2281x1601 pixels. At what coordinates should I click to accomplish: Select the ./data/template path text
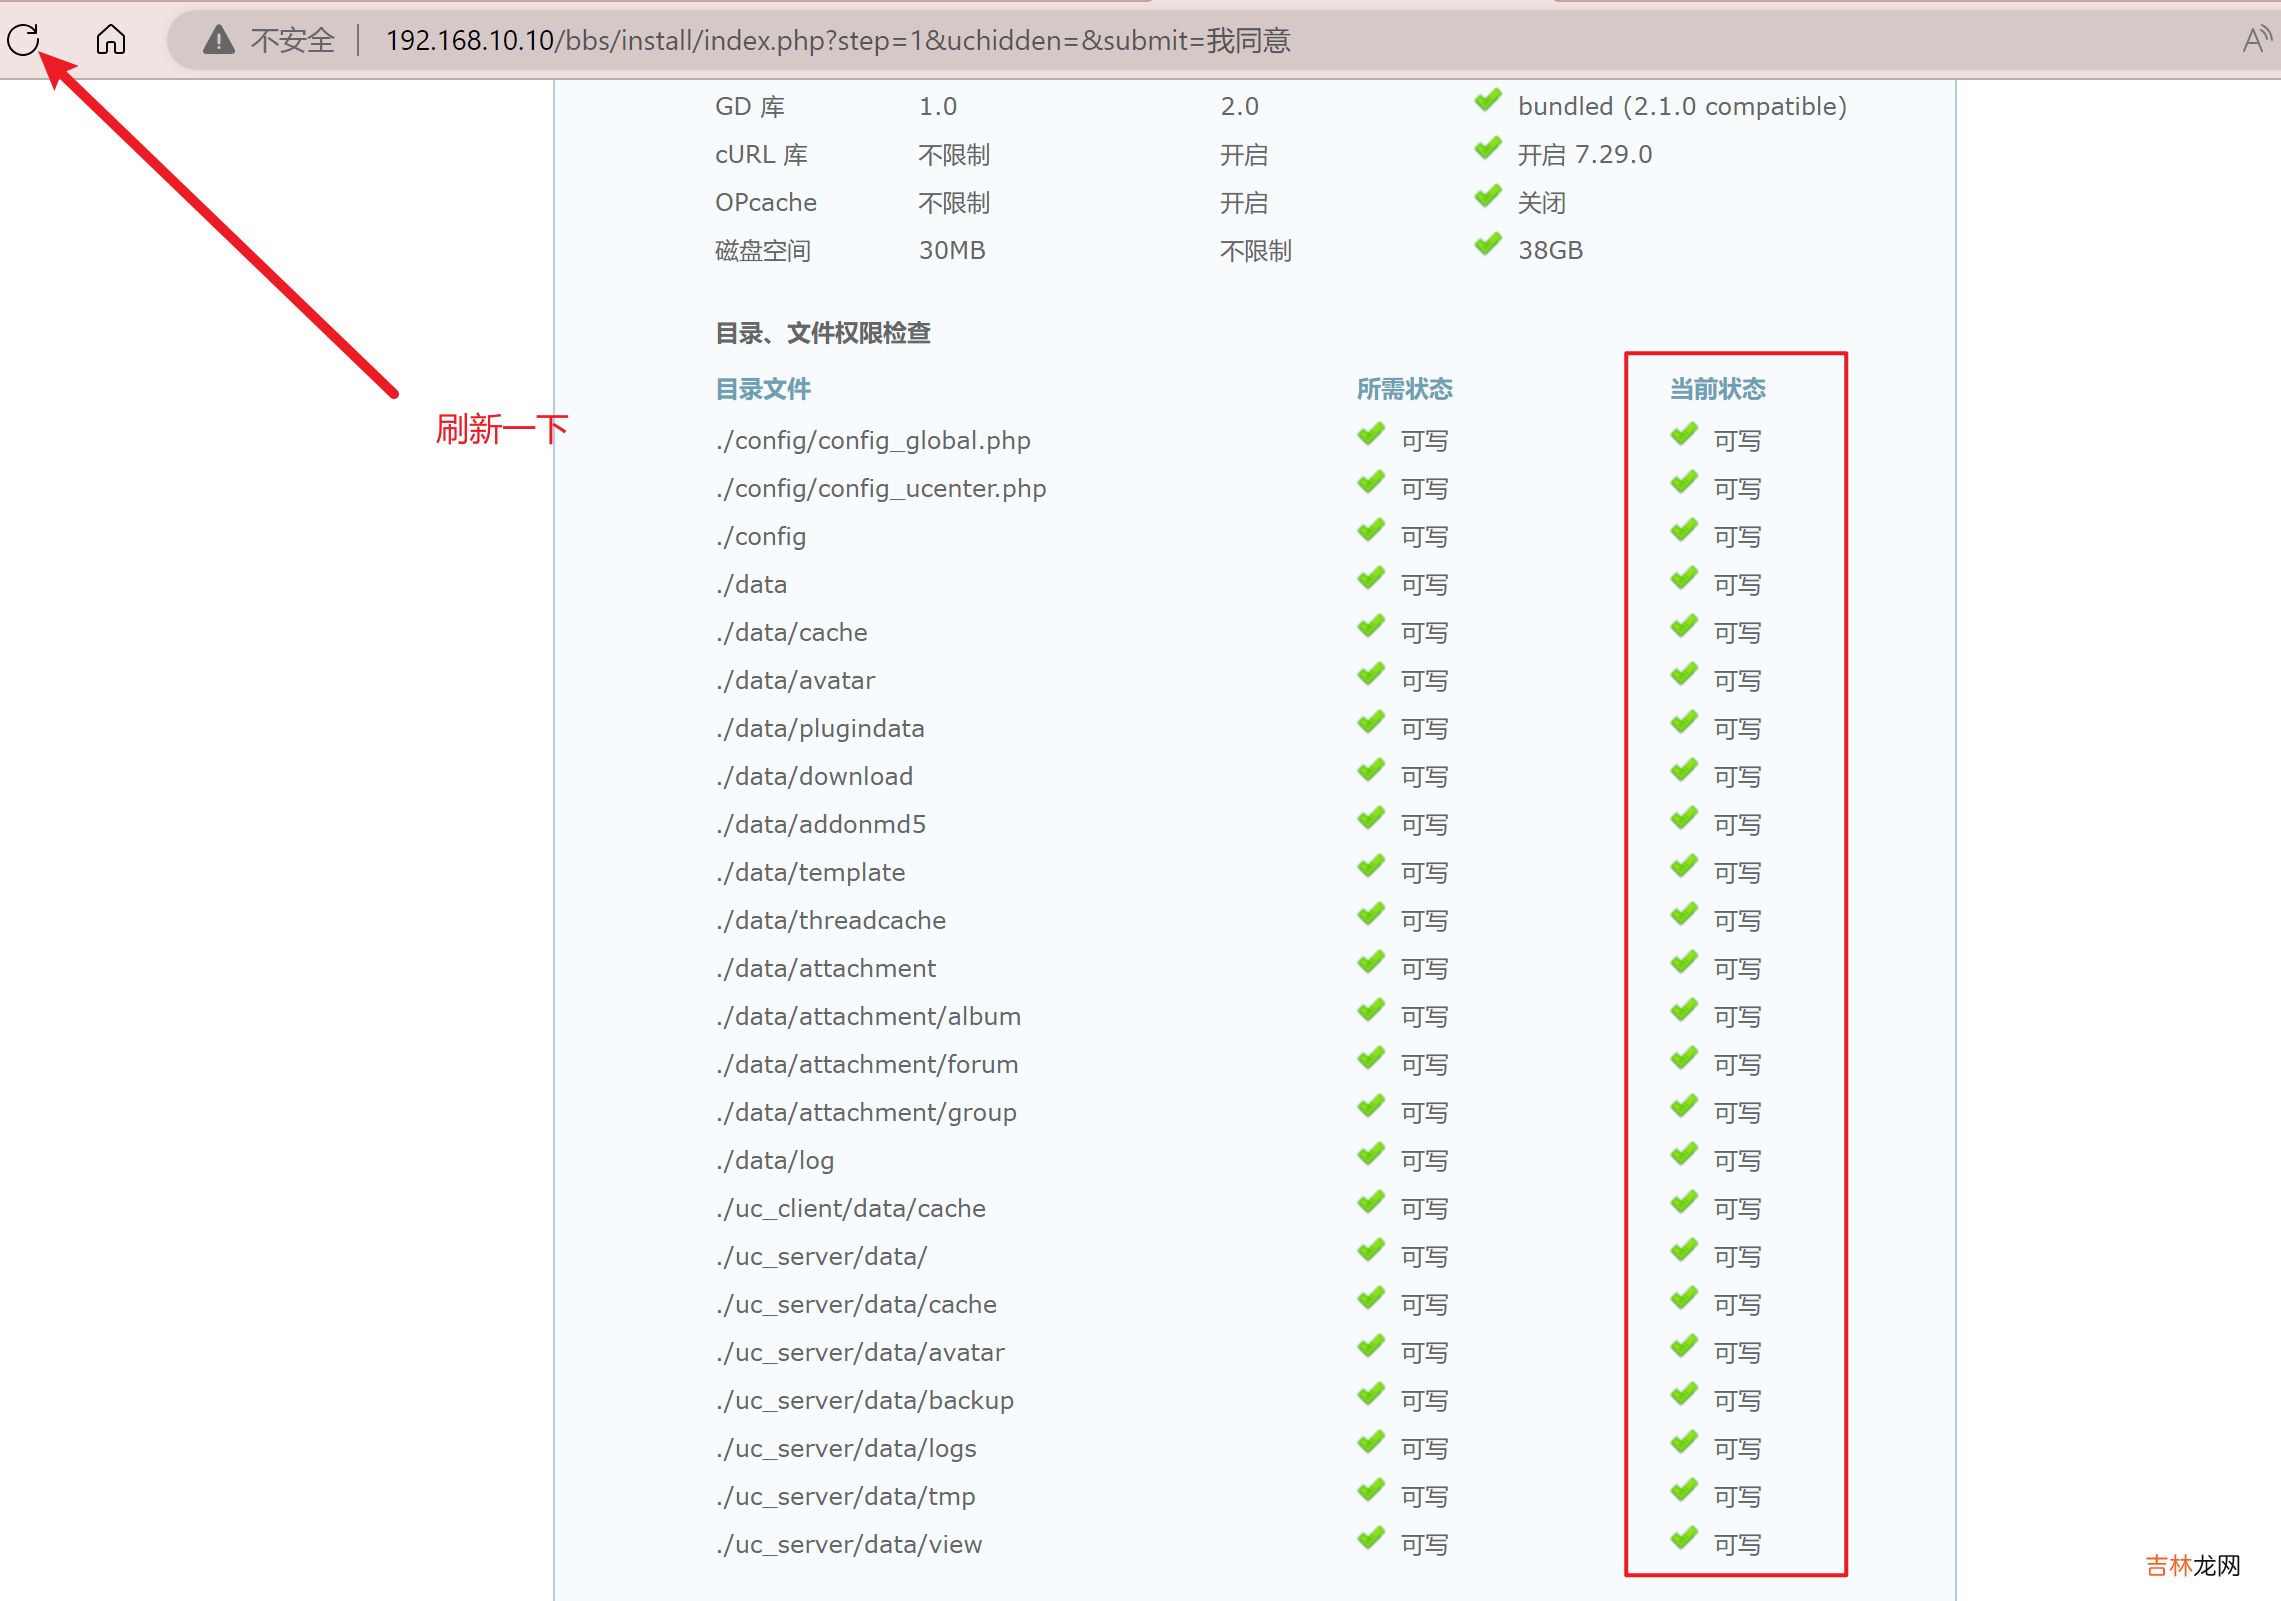(x=810, y=873)
